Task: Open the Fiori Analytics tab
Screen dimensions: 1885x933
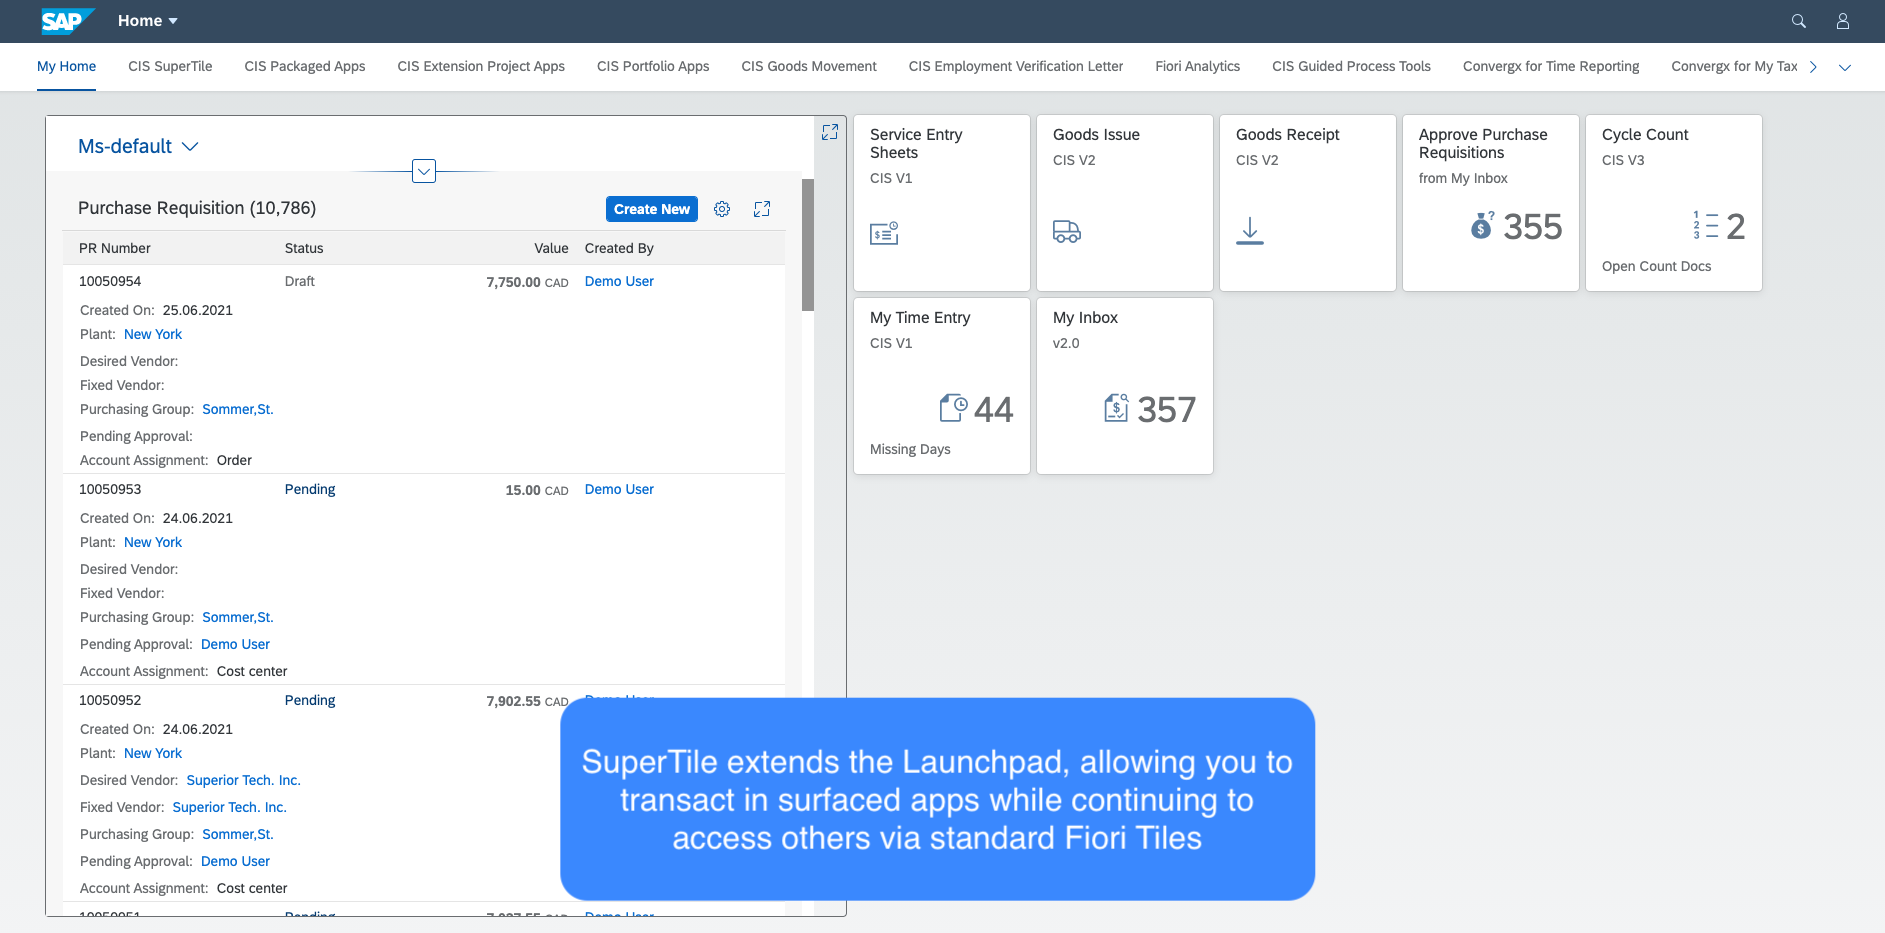Action: (1197, 66)
